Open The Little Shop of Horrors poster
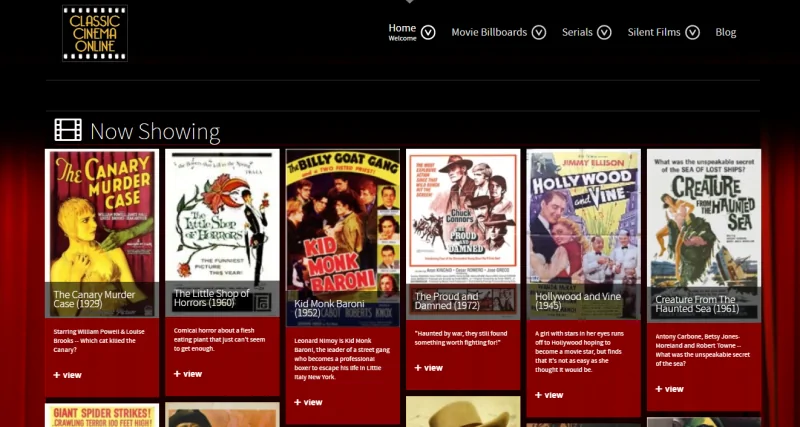800x427 pixels. (x=222, y=232)
